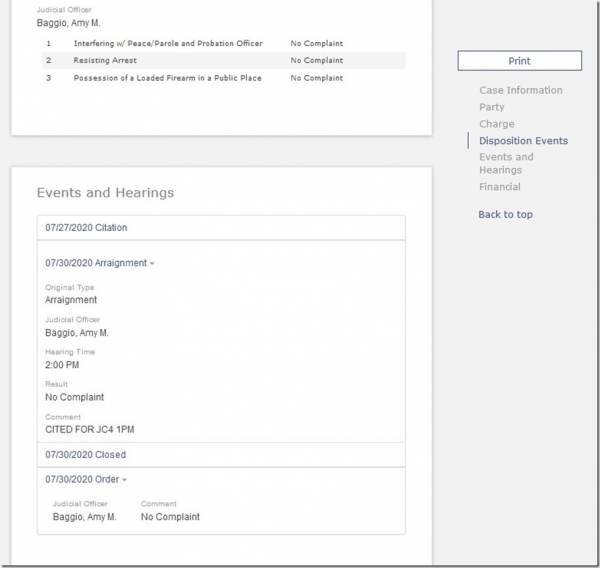
Task: Click the Print button
Action: pyautogui.click(x=519, y=61)
